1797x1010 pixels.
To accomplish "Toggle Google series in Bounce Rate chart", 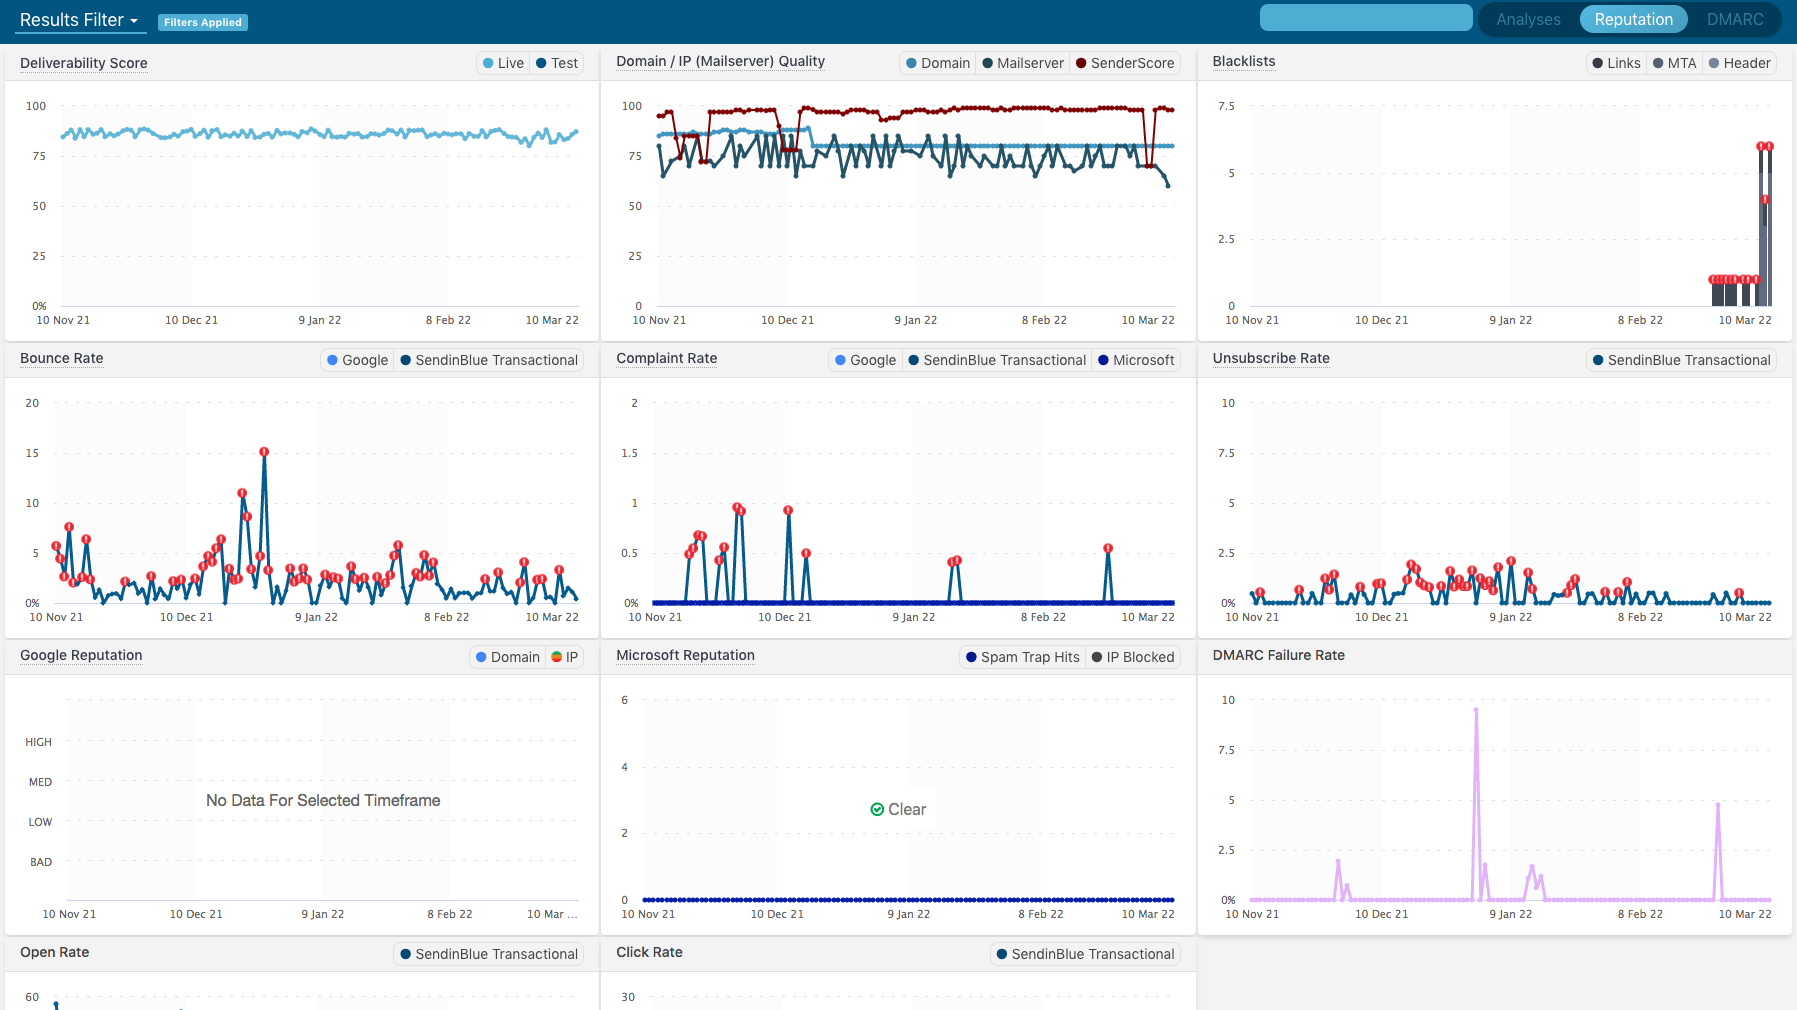I will click(357, 360).
